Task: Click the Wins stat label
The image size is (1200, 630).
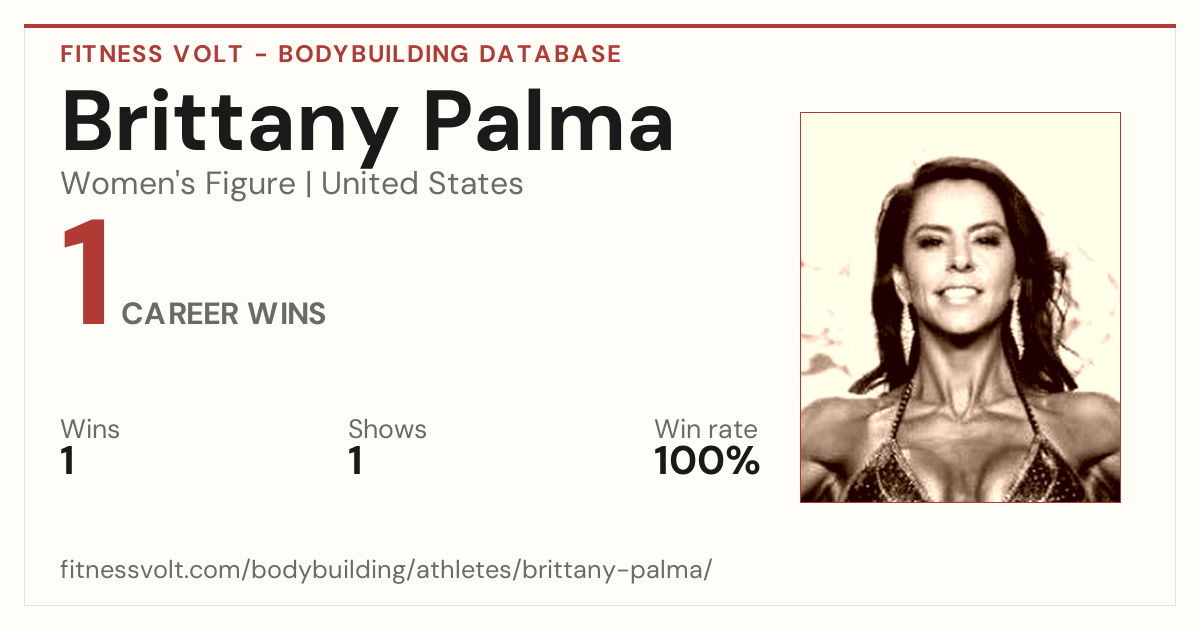Action: point(90,430)
